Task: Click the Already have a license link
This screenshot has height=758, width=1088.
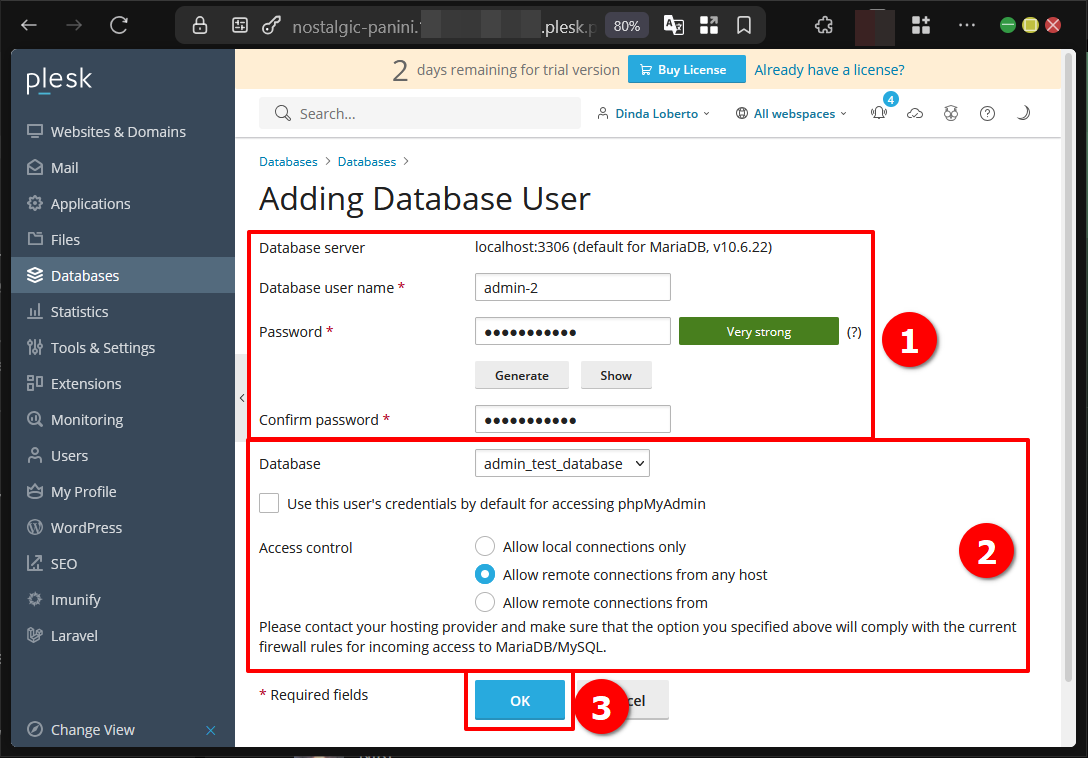Action: pyautogui.click(x=829, y=70)
